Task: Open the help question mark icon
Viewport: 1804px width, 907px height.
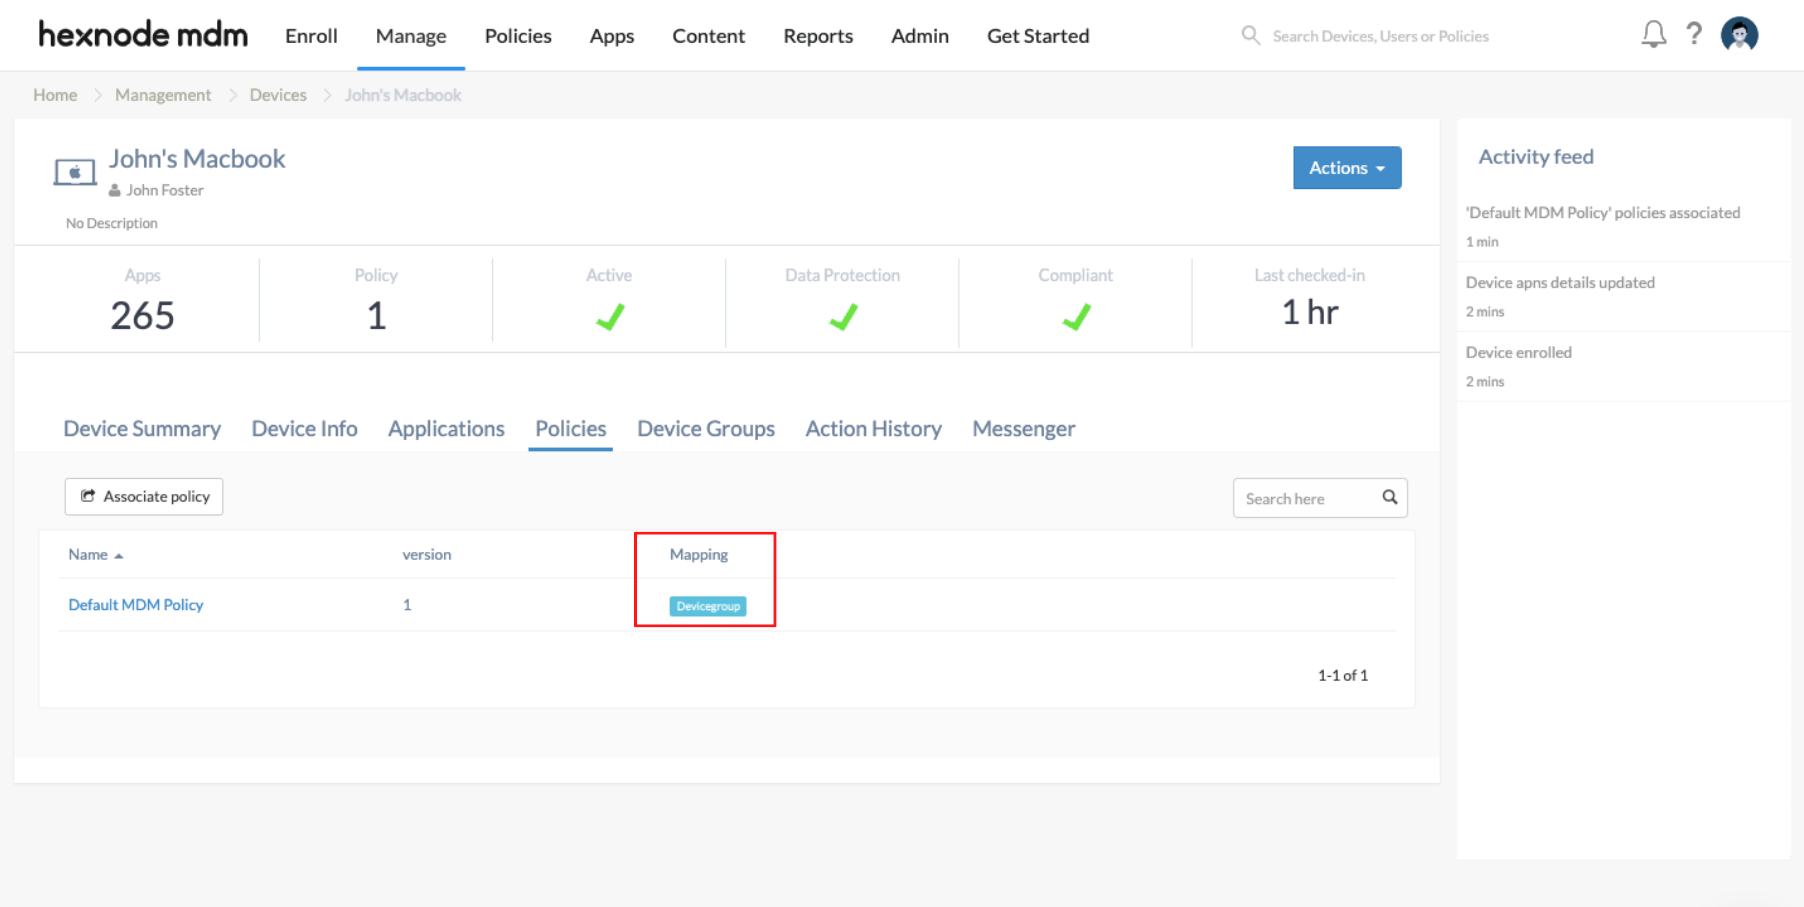Action: (1693, 35)
